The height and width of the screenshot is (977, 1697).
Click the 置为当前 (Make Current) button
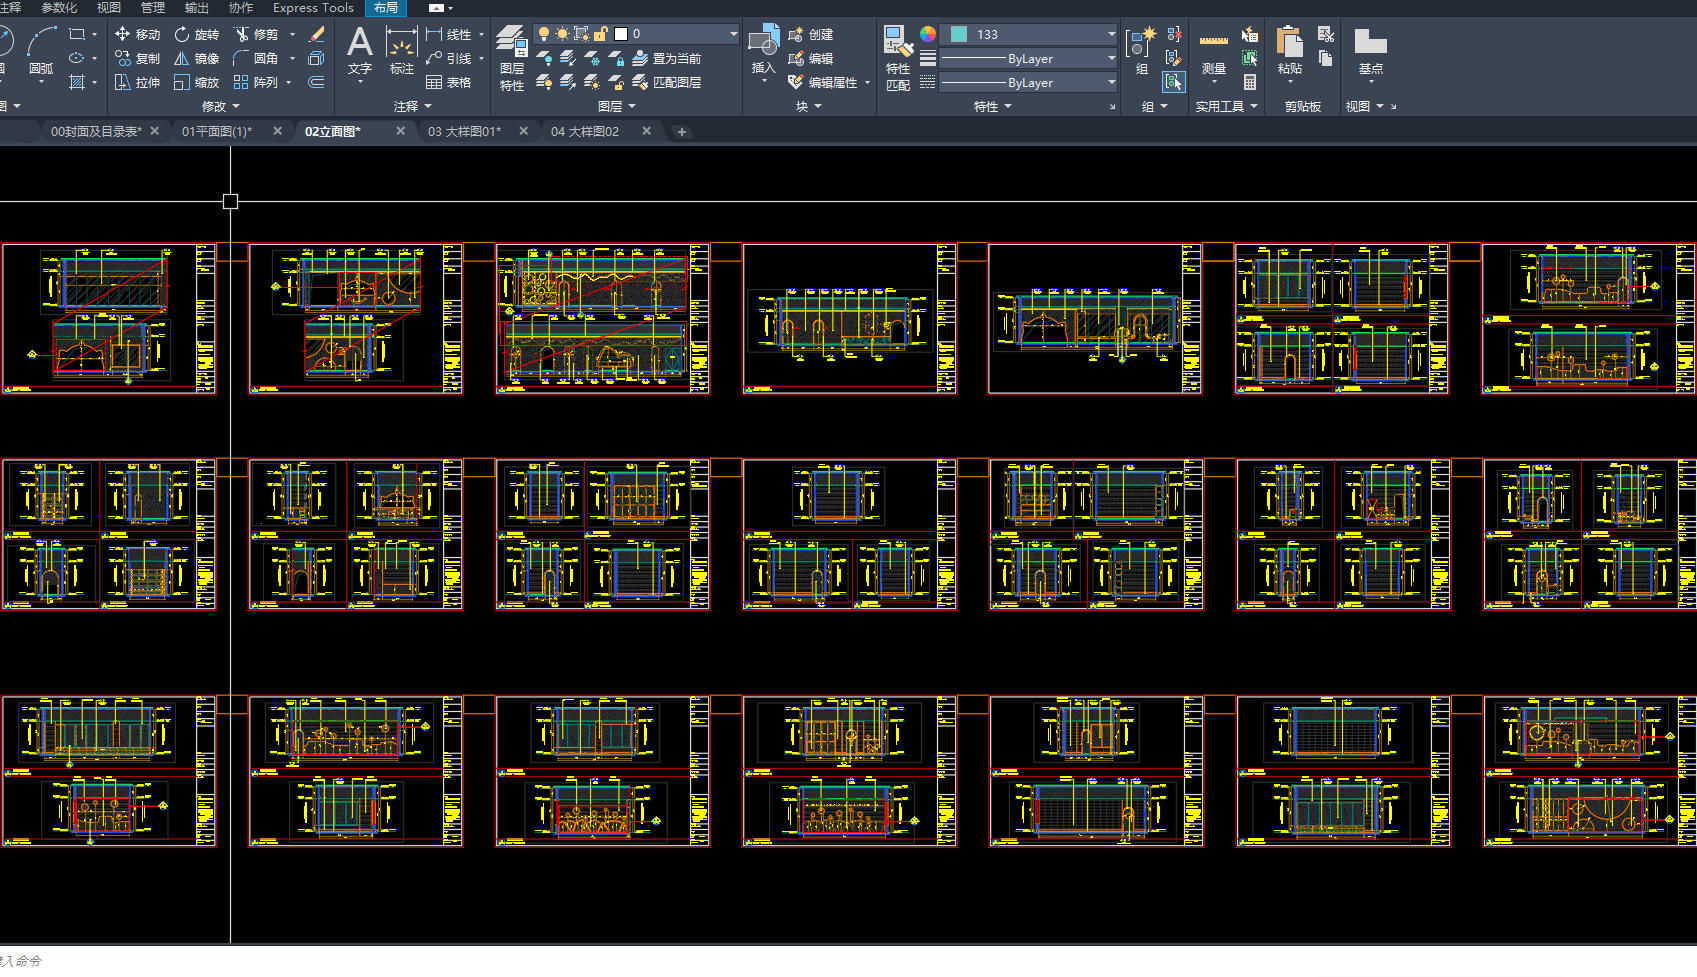point(666,58)
